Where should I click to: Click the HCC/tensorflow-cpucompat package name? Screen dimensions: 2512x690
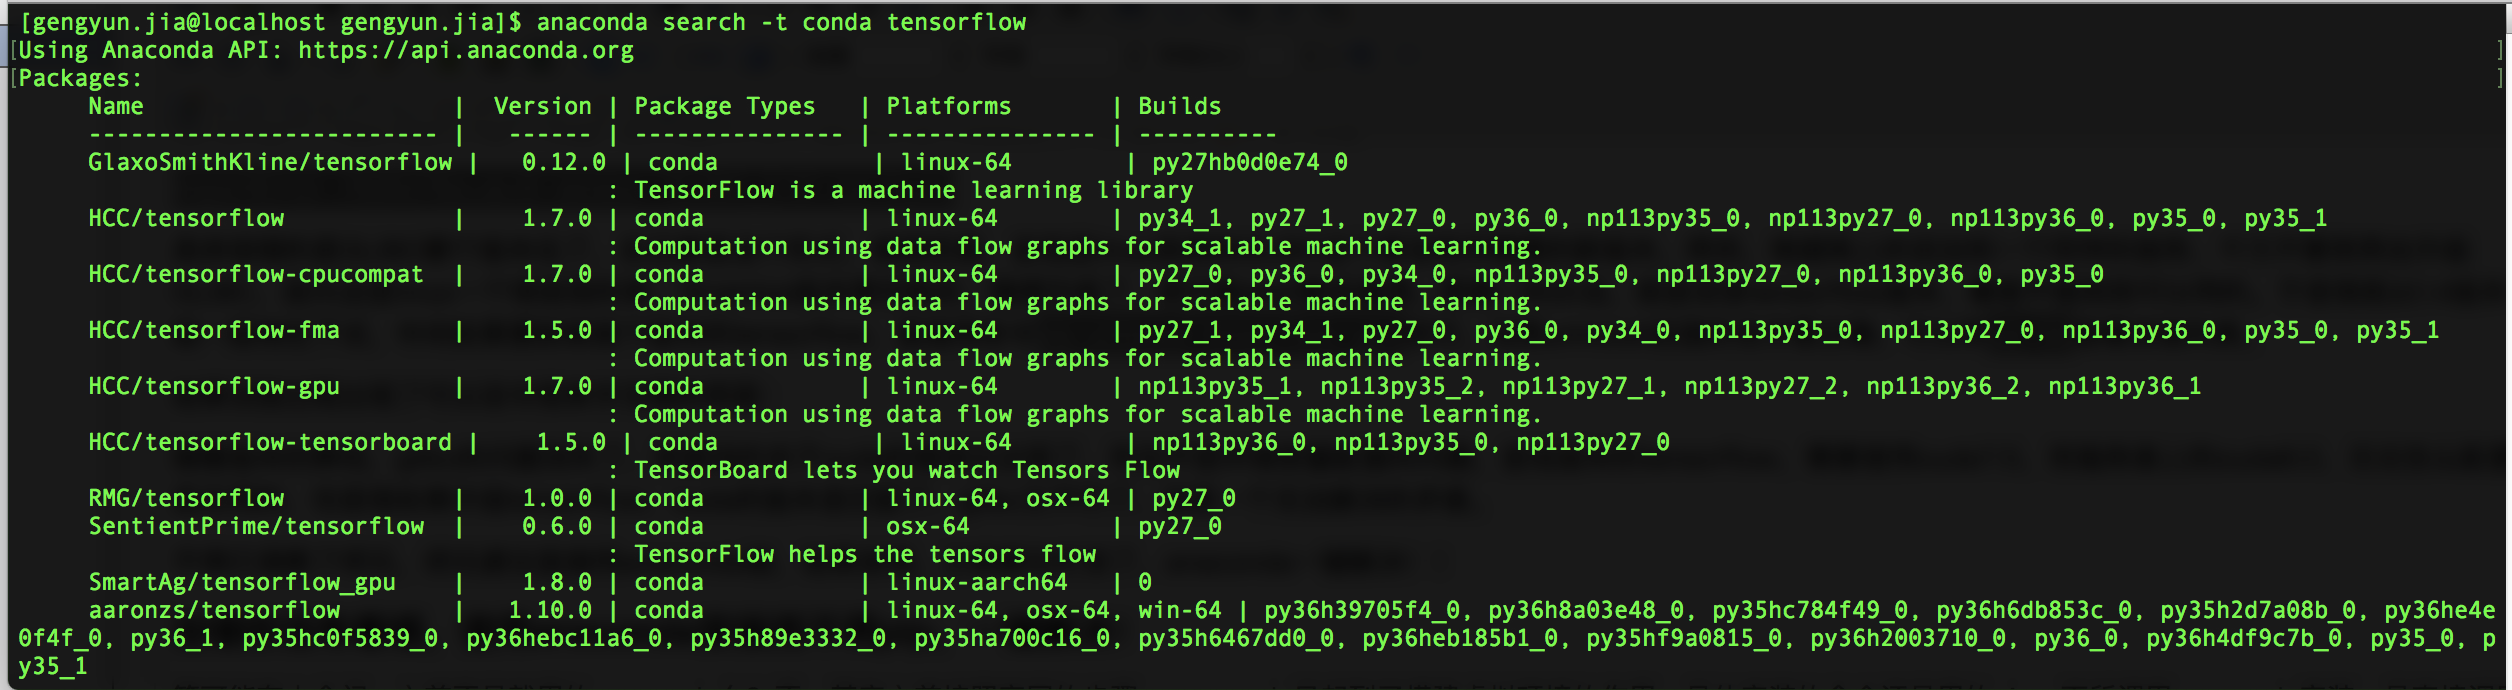coord(256,274)
